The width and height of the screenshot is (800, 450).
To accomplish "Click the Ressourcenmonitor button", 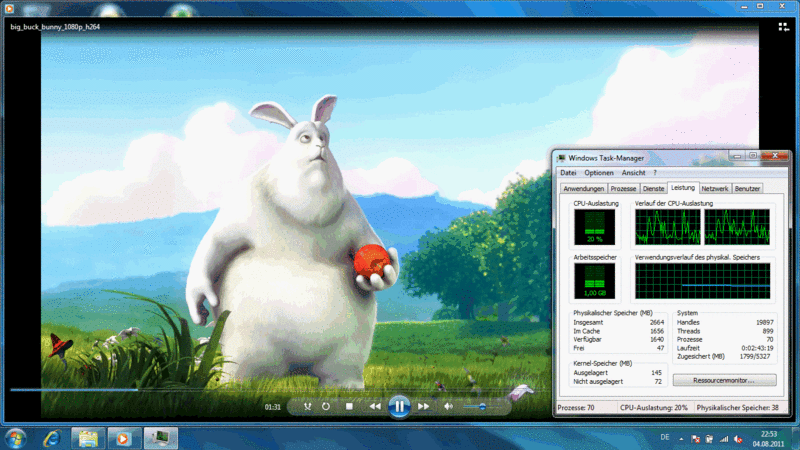I will 724,380.
